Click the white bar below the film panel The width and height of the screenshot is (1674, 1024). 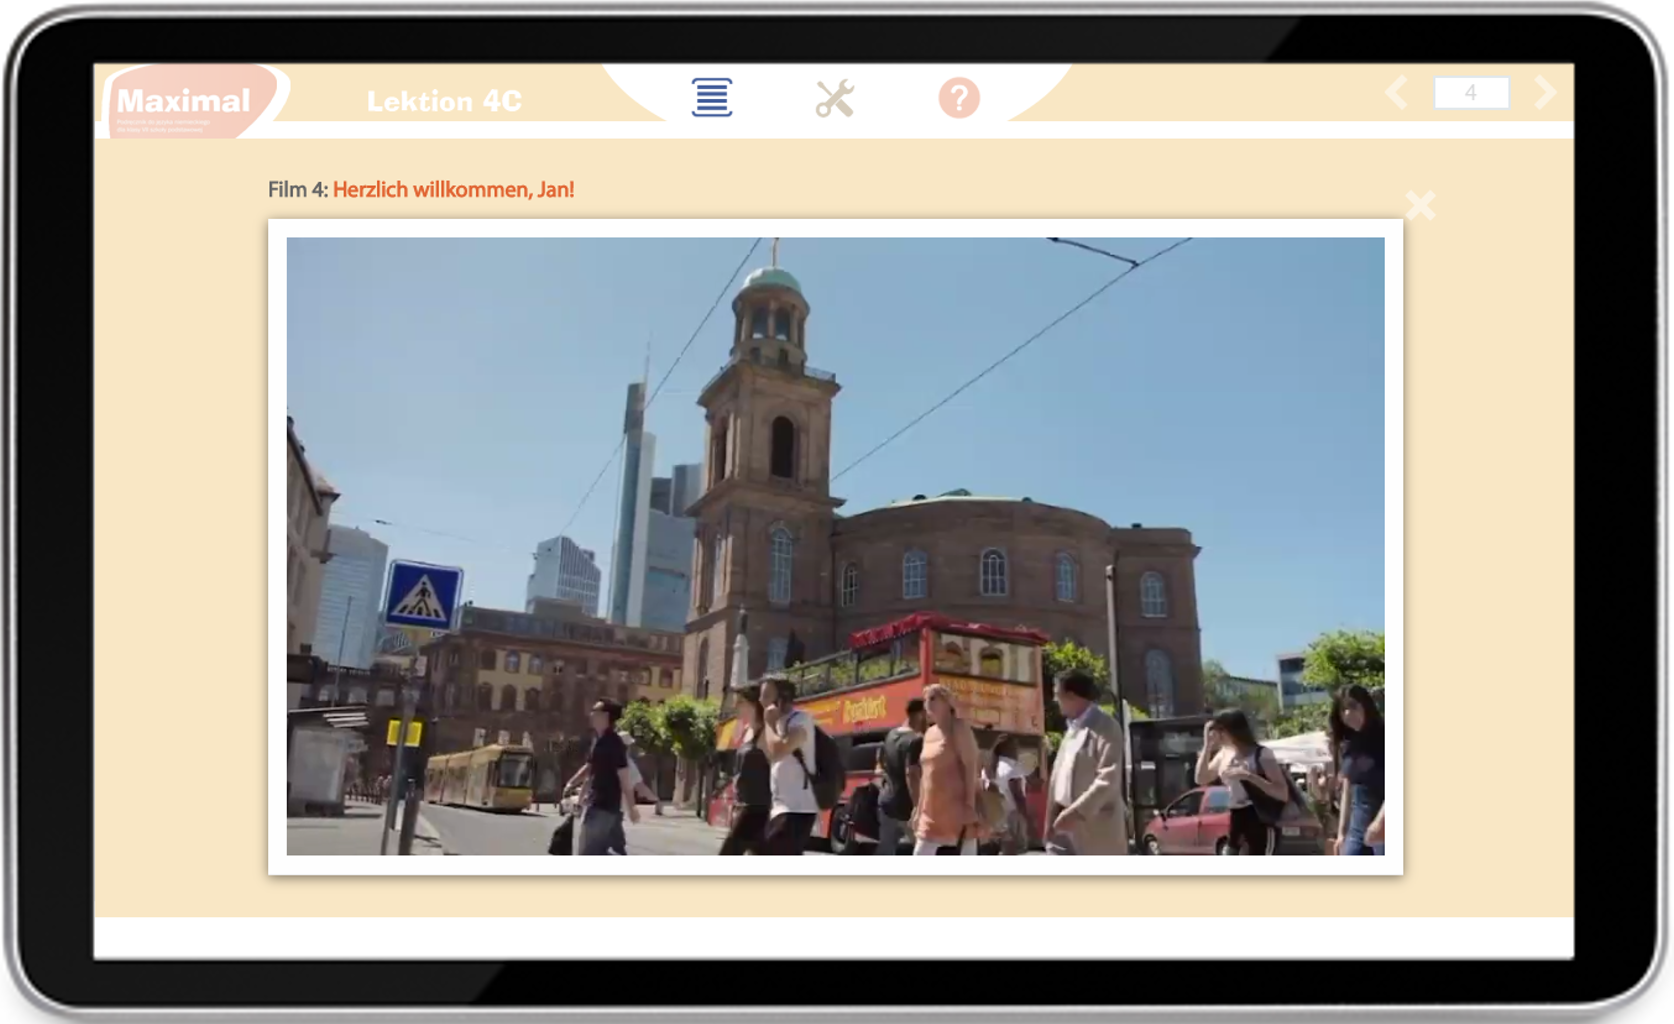tap(833, 938)
